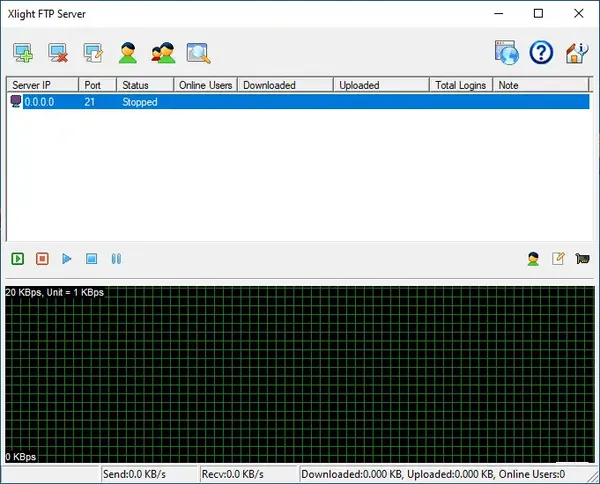Click the edit notepad icon in lower toolbar
This screenshot has height=484, width=600.
click(558, 259)
